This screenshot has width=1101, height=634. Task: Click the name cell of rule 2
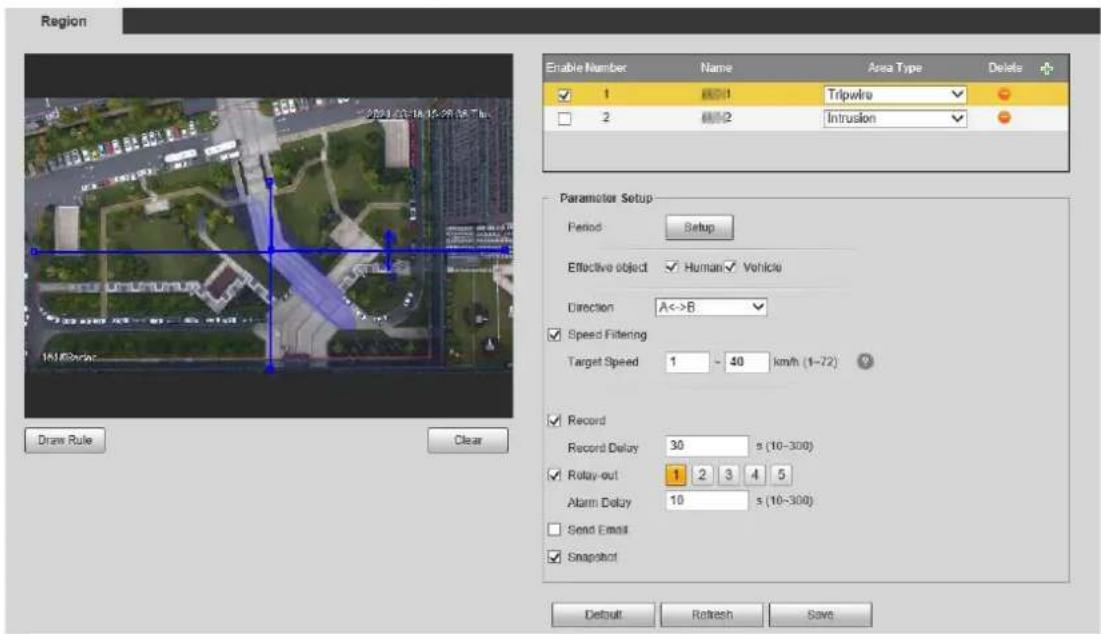(x=716, y=117)
